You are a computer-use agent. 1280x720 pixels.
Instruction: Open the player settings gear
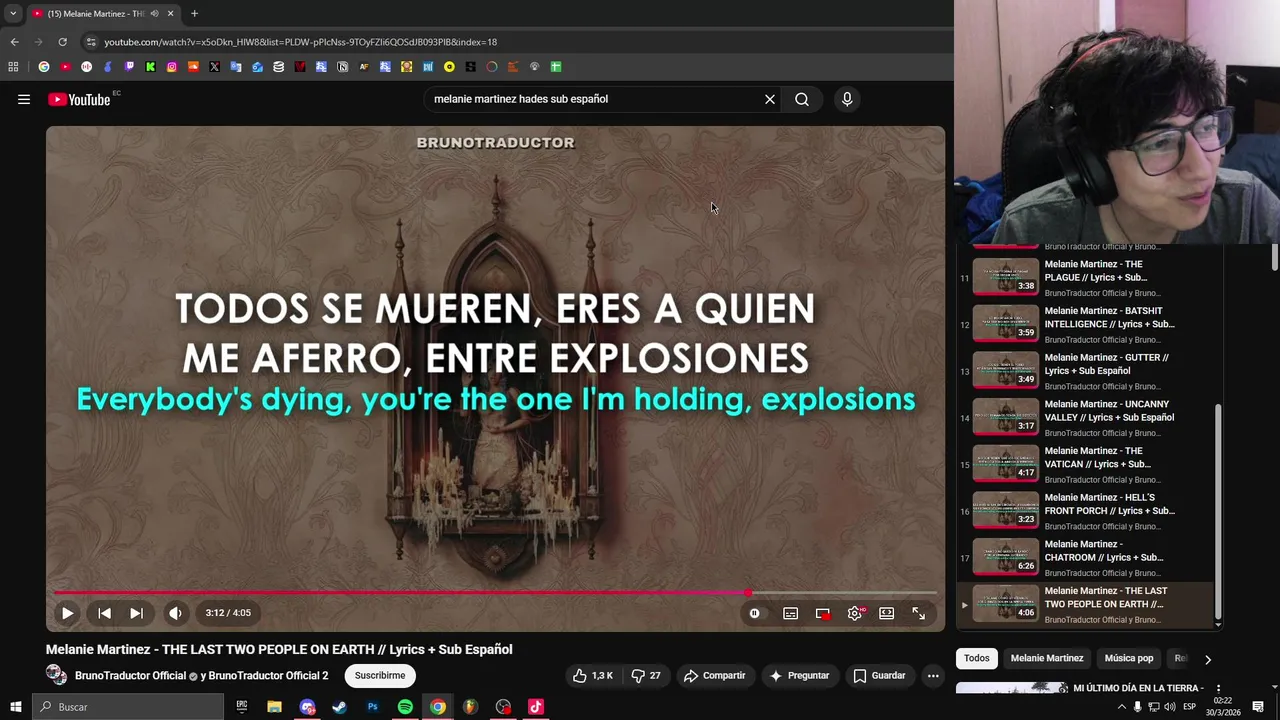(x=855, y=613)
